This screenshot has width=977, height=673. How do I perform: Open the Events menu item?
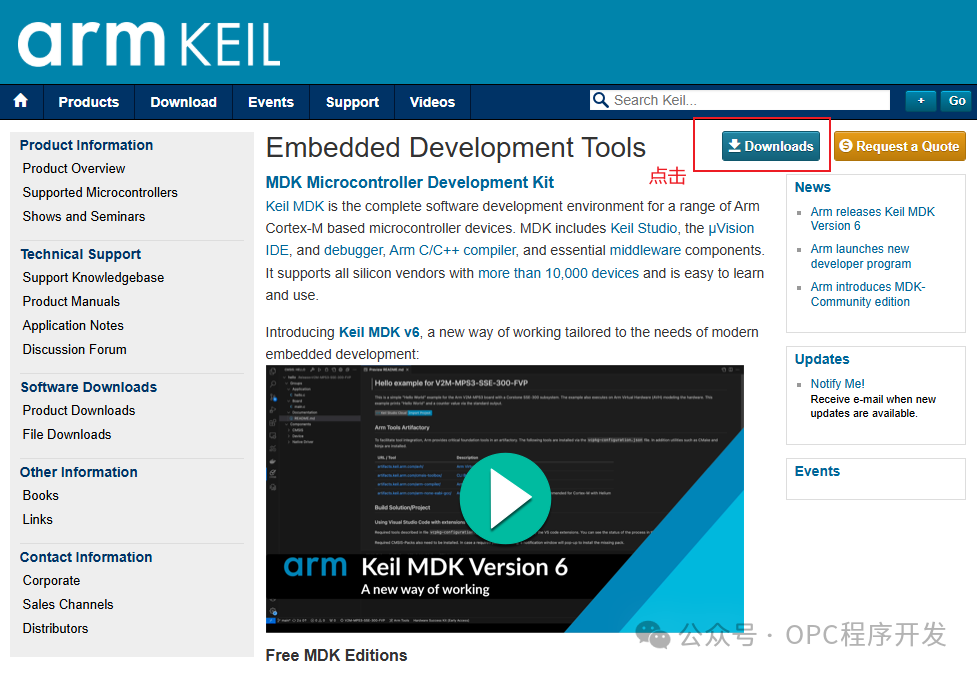[271, 102]
